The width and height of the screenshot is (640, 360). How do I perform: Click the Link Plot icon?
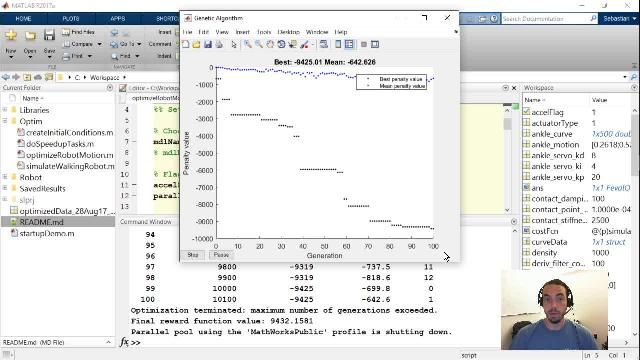(324, 44)
